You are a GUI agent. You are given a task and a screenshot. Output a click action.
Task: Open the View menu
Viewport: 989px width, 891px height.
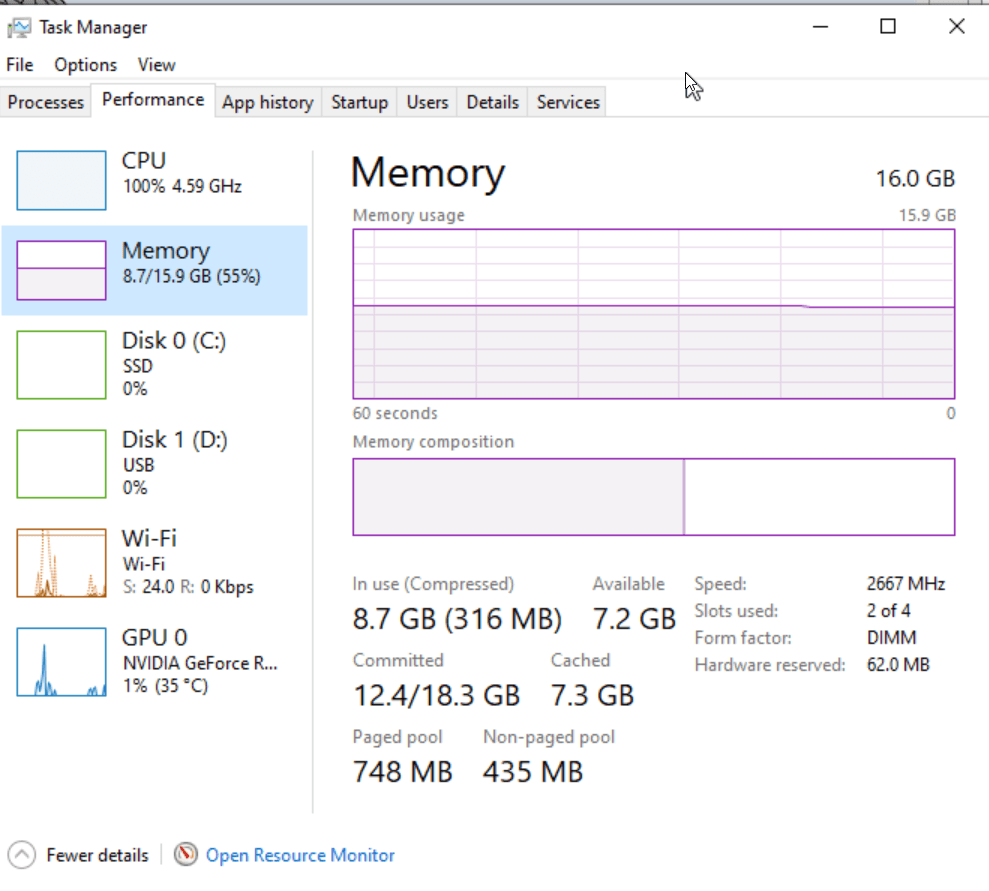click(156, 65)
